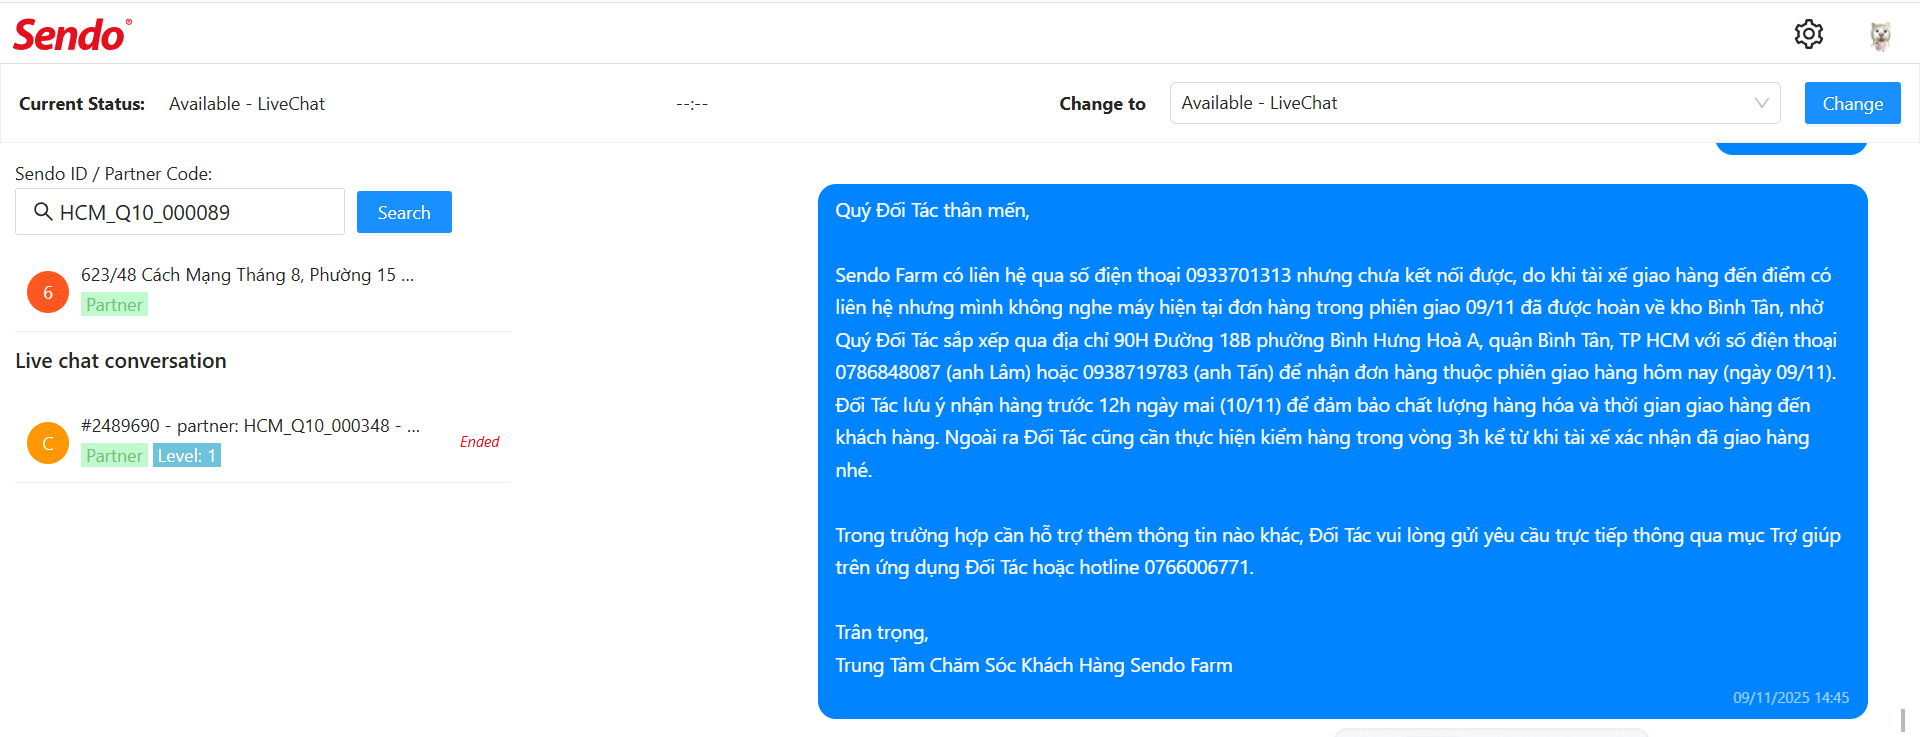
Task: Click the hotline 0766006771 sentence
Action: (1044, 568)
